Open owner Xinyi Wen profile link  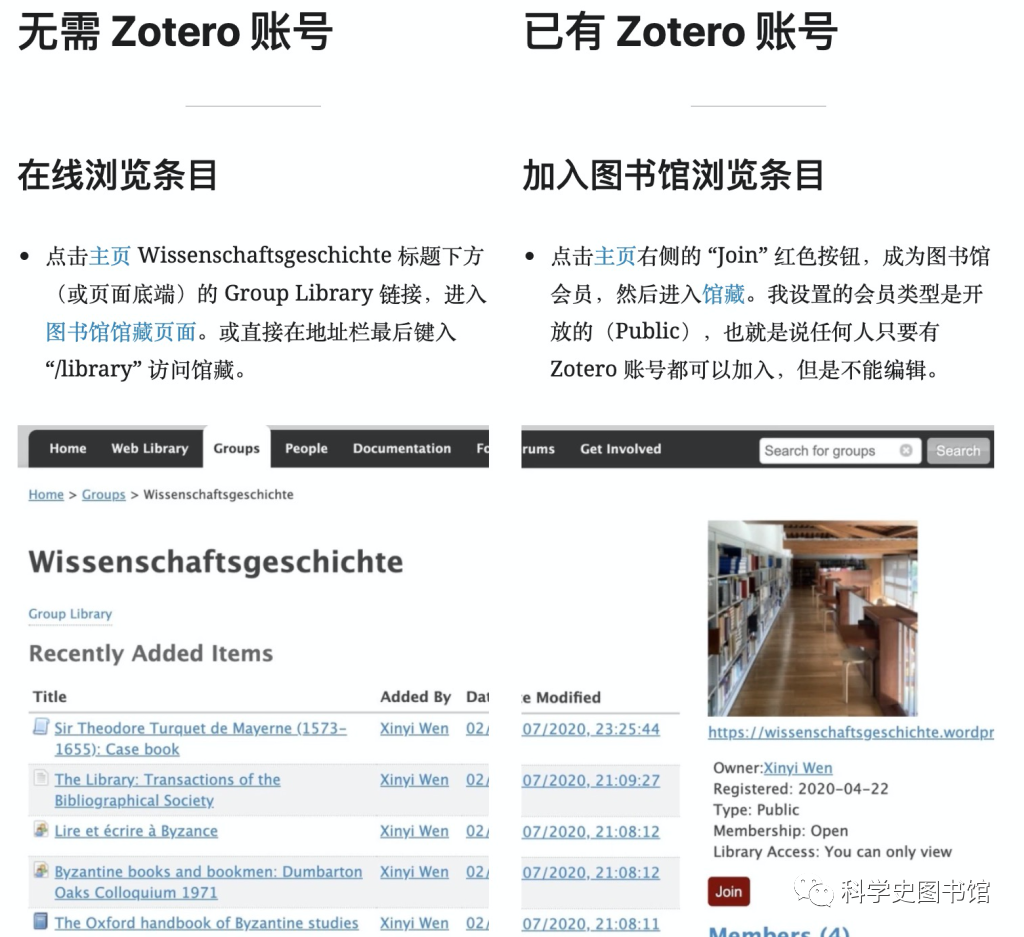pyautogui.click(x=798, y=769)
